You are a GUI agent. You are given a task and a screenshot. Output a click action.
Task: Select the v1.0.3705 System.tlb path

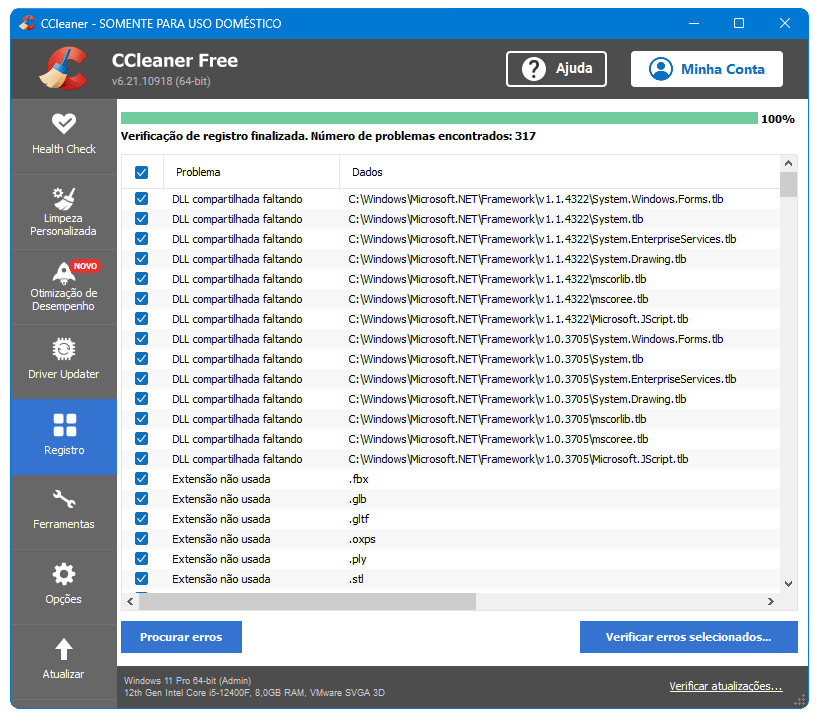pos(495,359)
